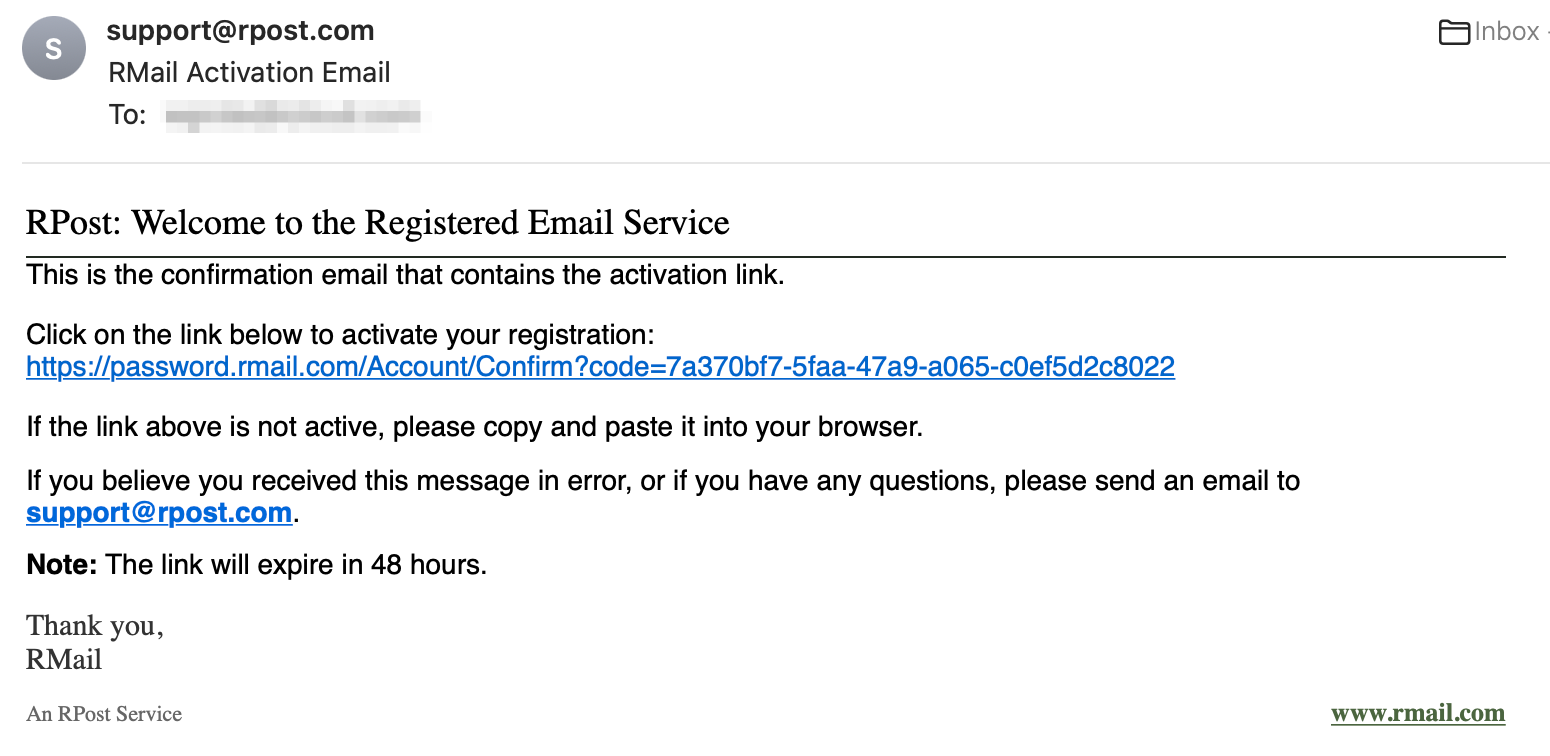Click the "Thank you," closing line

pos(95,626)
